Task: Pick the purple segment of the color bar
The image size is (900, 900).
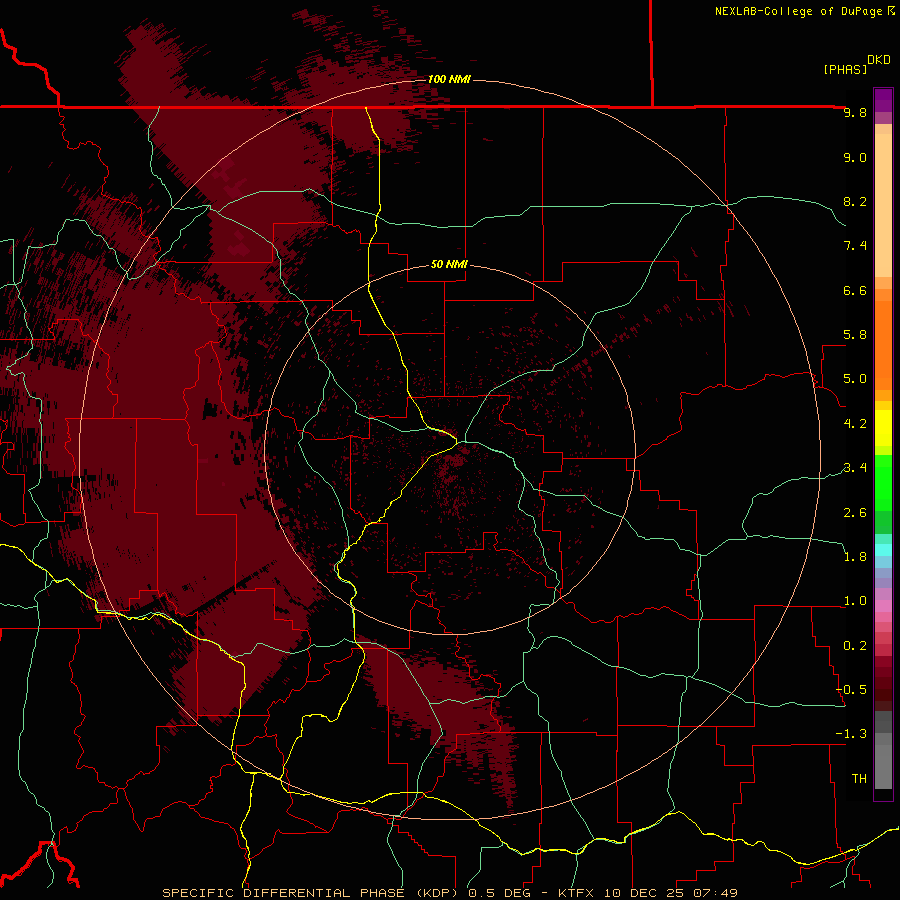Action: coord(883,100)
